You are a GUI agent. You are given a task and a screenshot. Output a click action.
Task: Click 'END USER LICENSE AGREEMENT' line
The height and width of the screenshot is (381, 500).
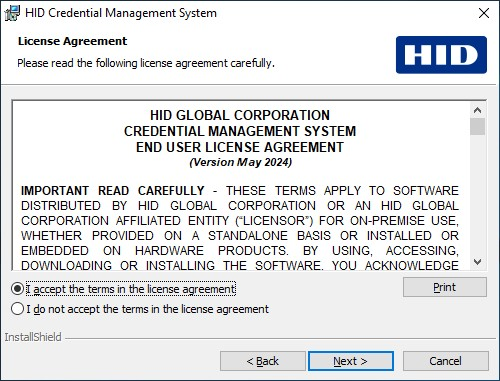coord(240,147)
